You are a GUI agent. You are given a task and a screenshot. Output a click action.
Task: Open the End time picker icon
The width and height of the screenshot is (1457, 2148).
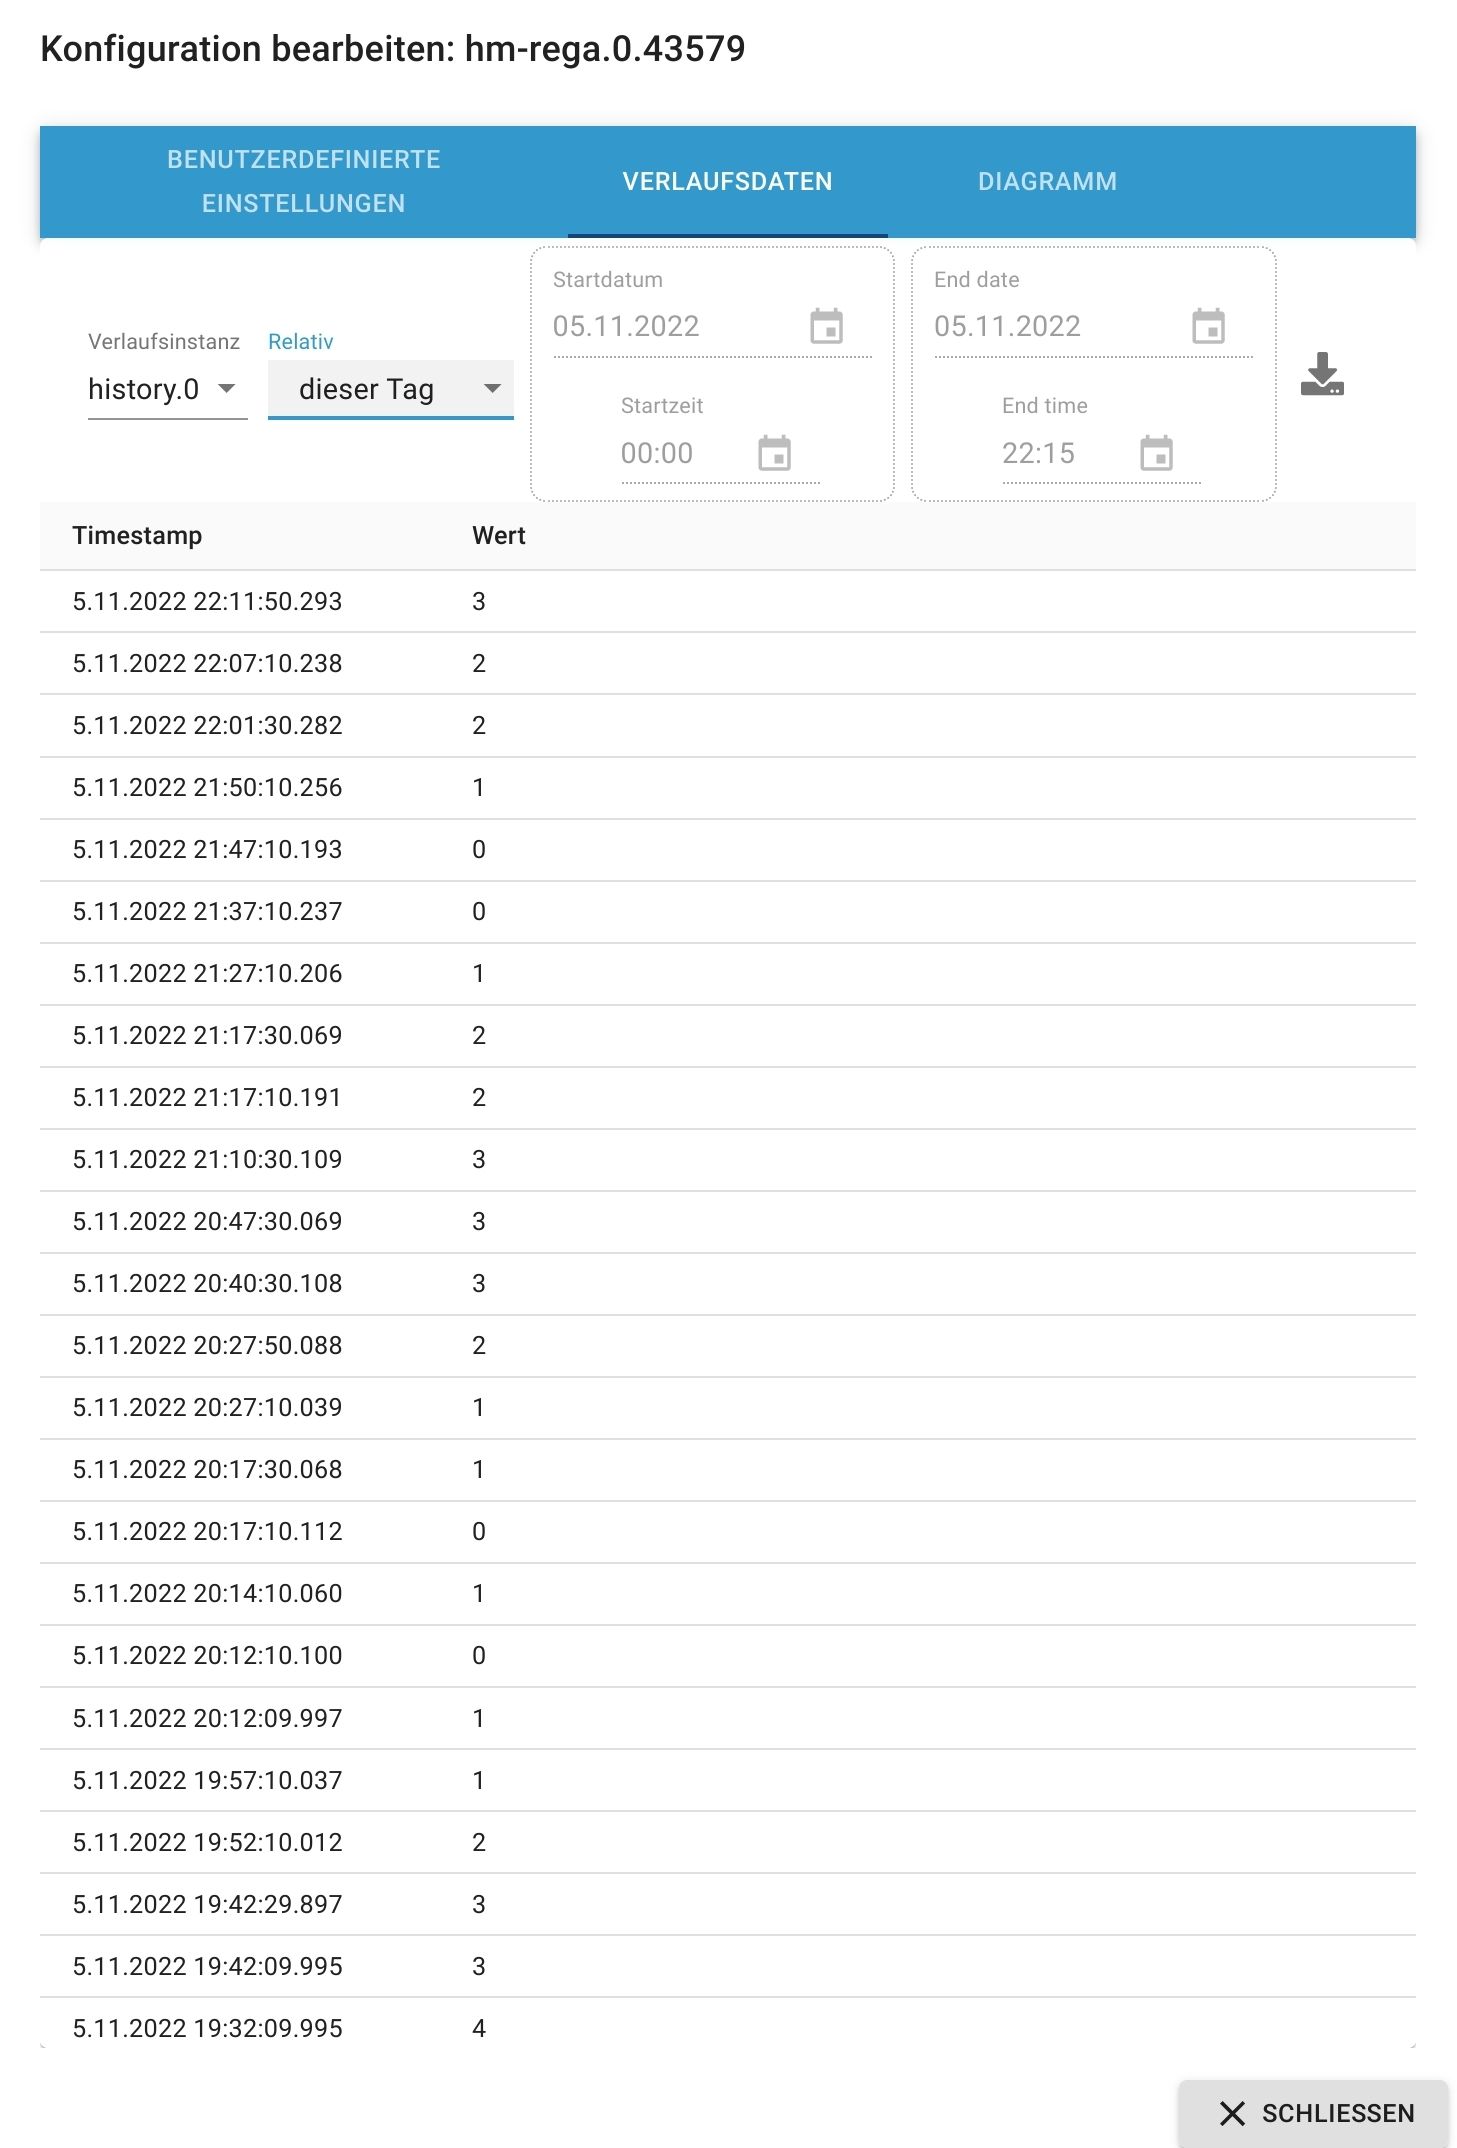(x=1156, y=453)
